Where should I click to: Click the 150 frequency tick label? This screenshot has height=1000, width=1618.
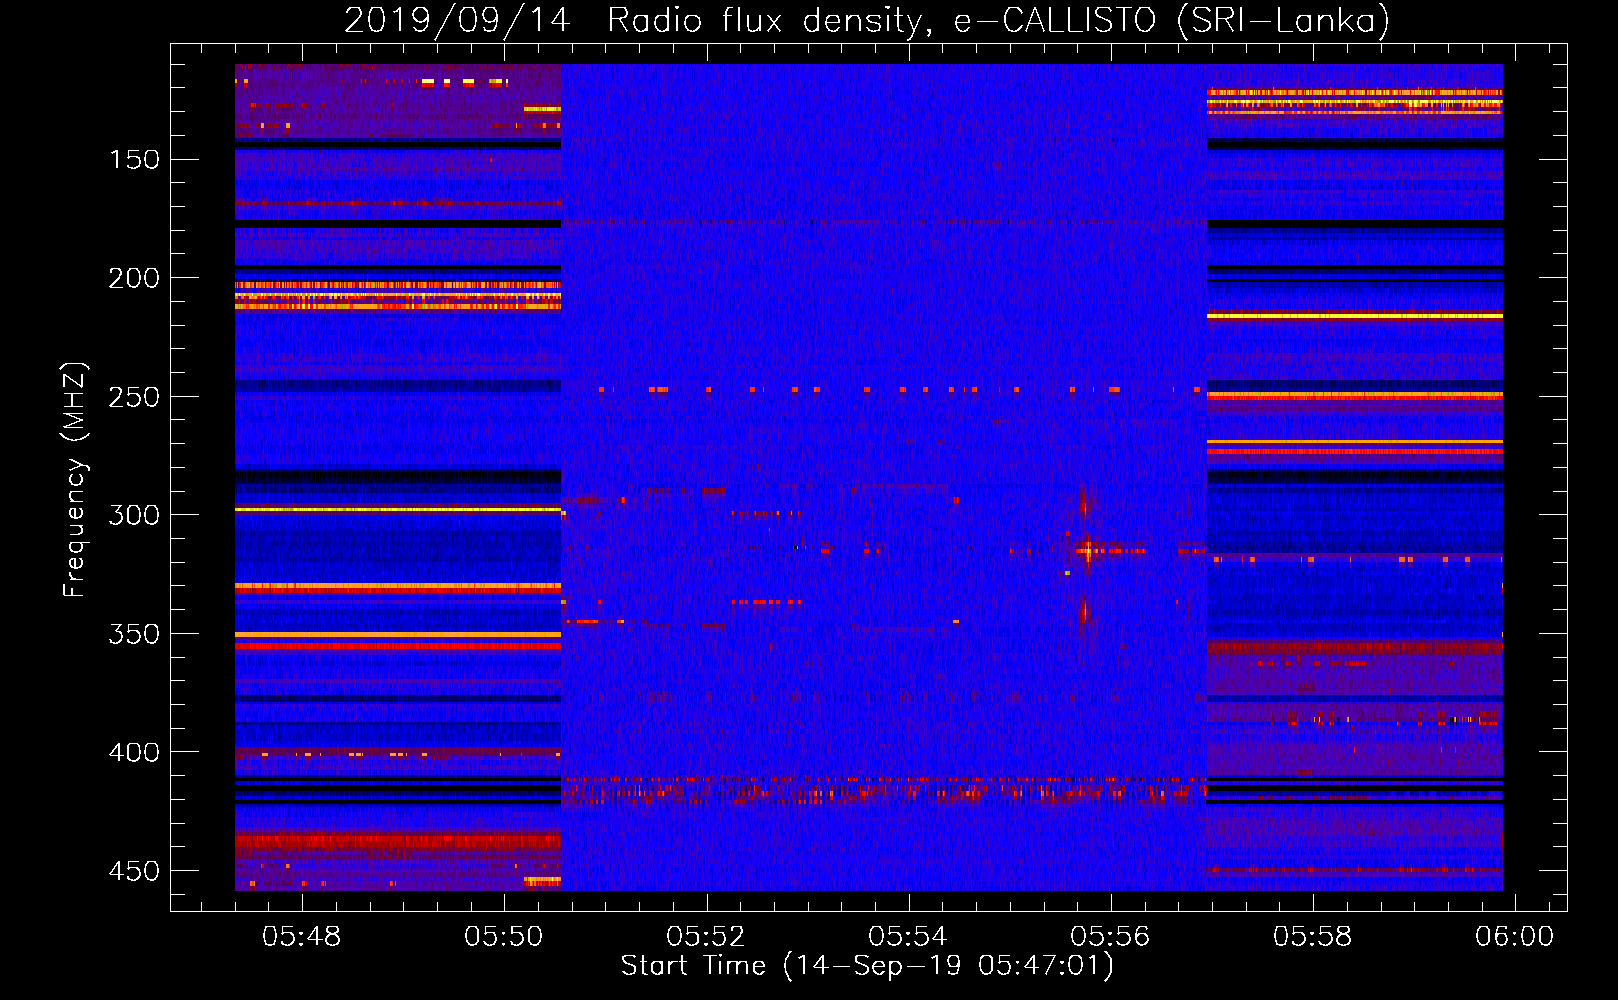(x=134, y=160)
